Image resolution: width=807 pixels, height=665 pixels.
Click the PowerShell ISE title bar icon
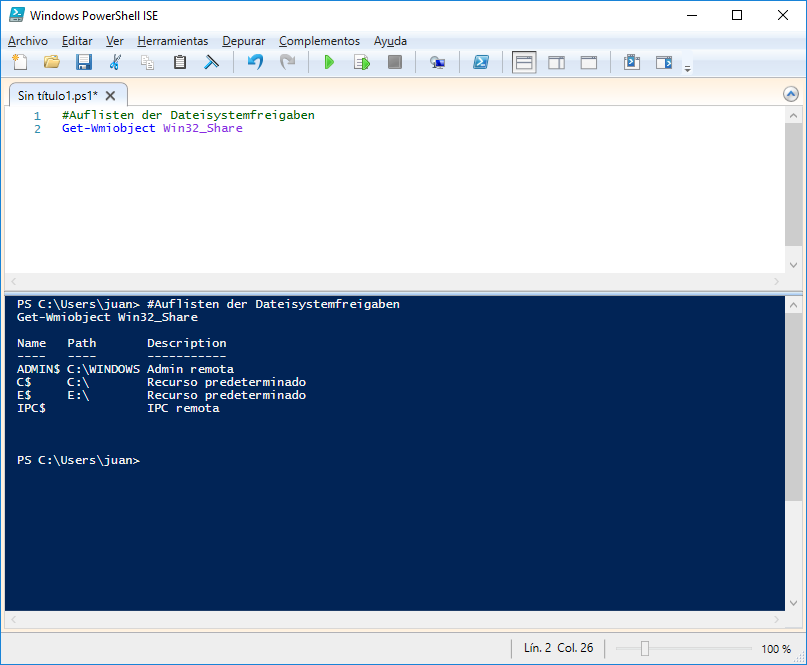coord(16,15)
